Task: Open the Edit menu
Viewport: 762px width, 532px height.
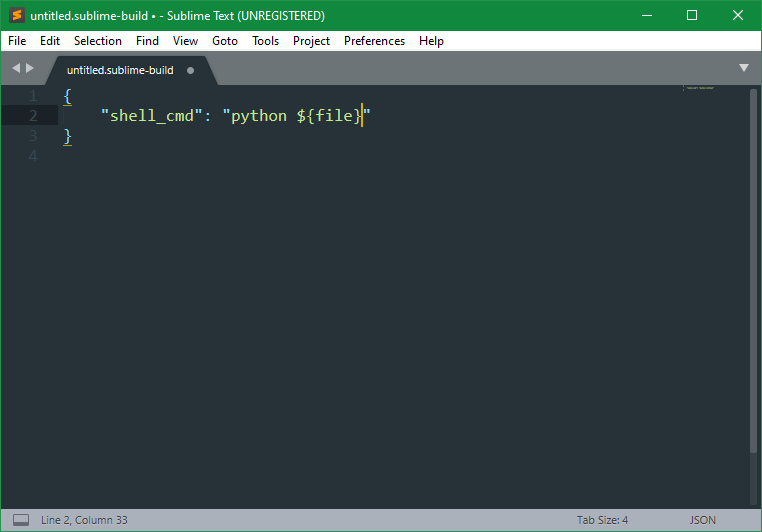Action: click(x=50, y=41)
